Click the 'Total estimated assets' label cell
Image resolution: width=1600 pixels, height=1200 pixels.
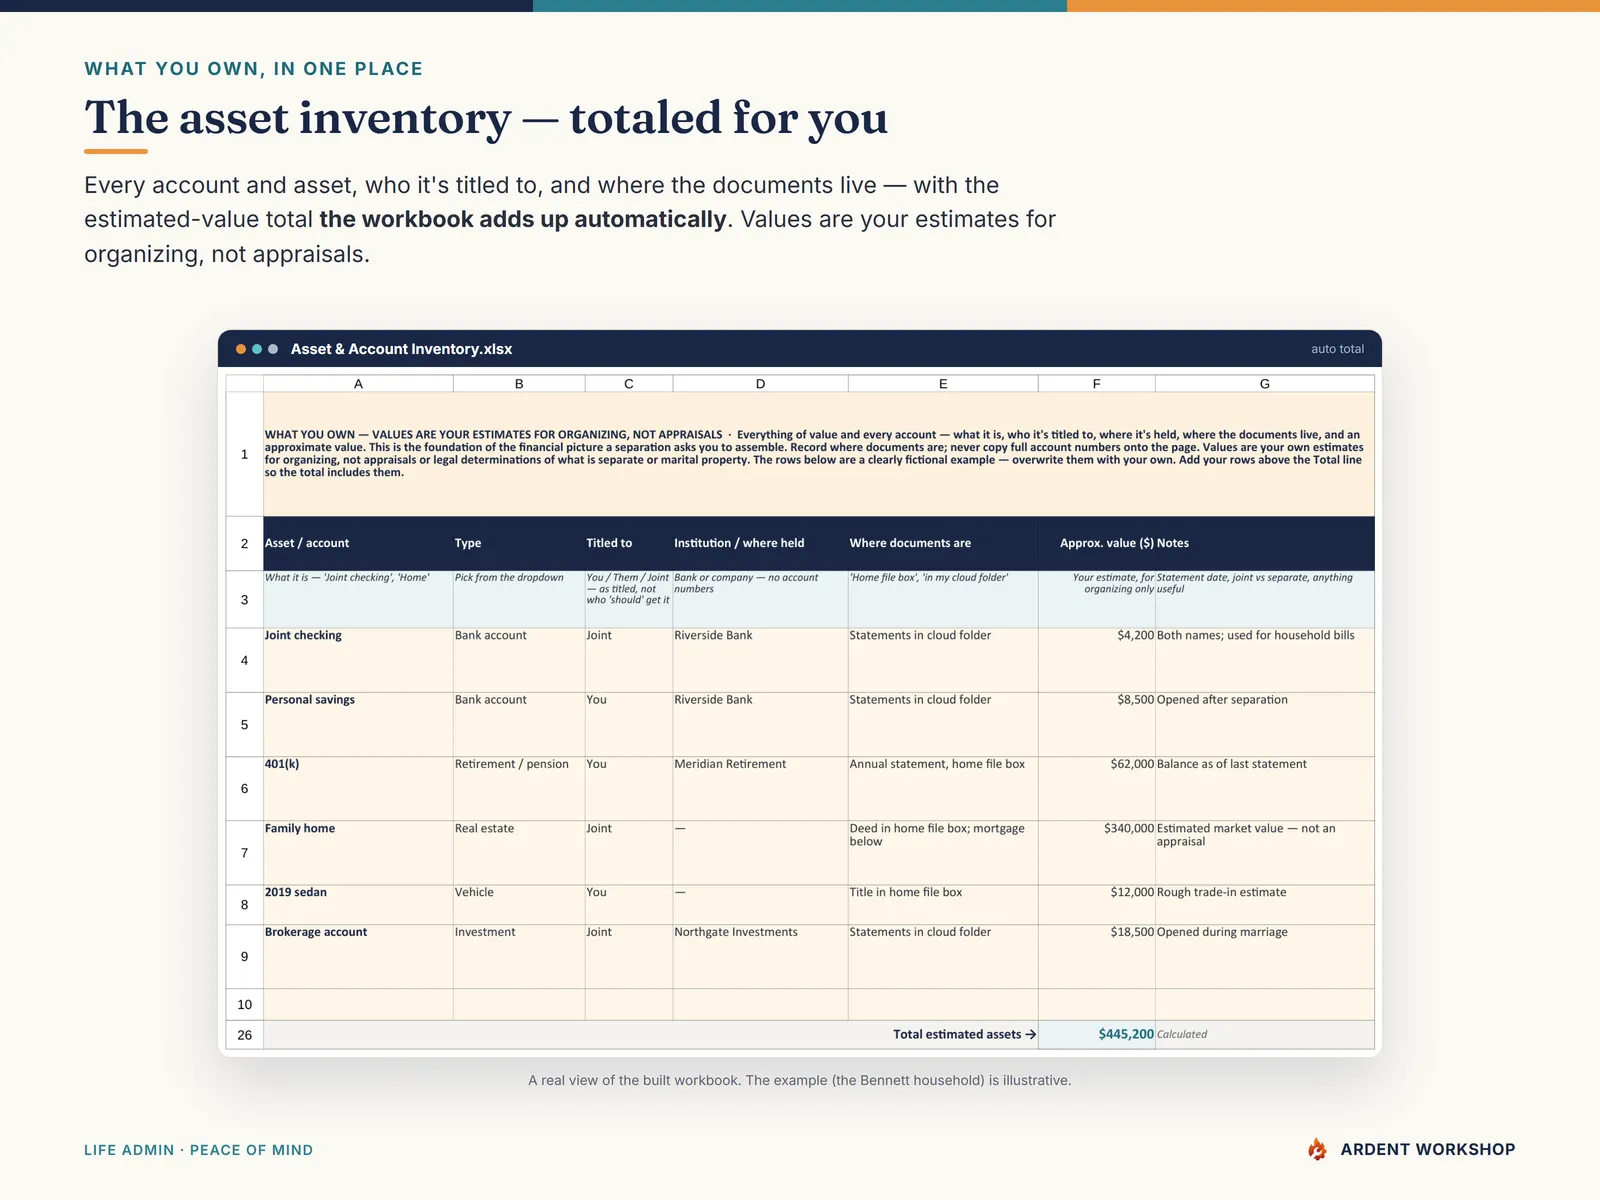point(651,1035)
